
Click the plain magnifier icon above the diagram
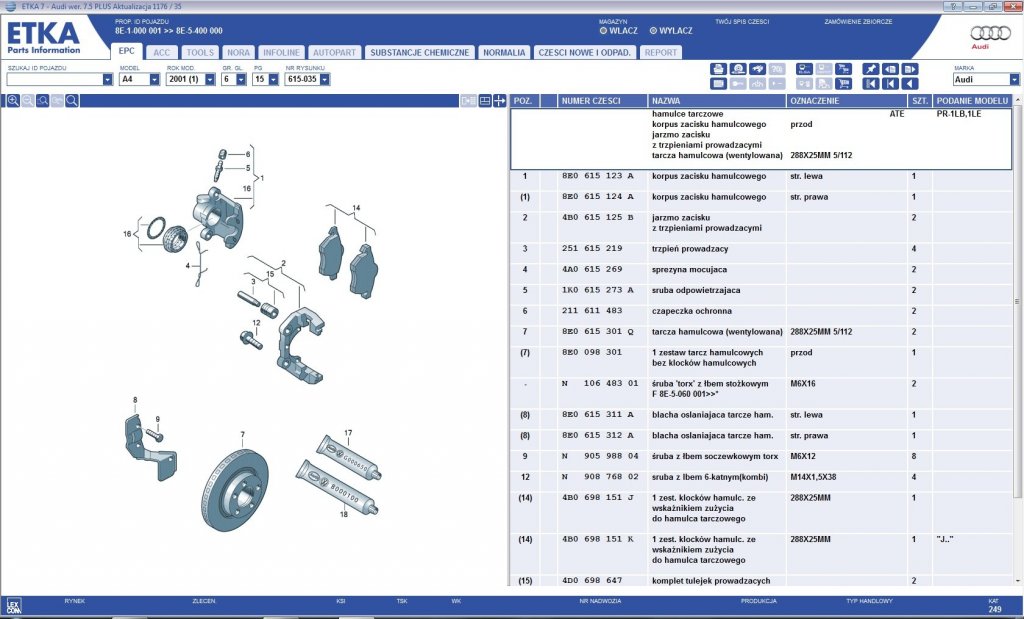(72, 101)
